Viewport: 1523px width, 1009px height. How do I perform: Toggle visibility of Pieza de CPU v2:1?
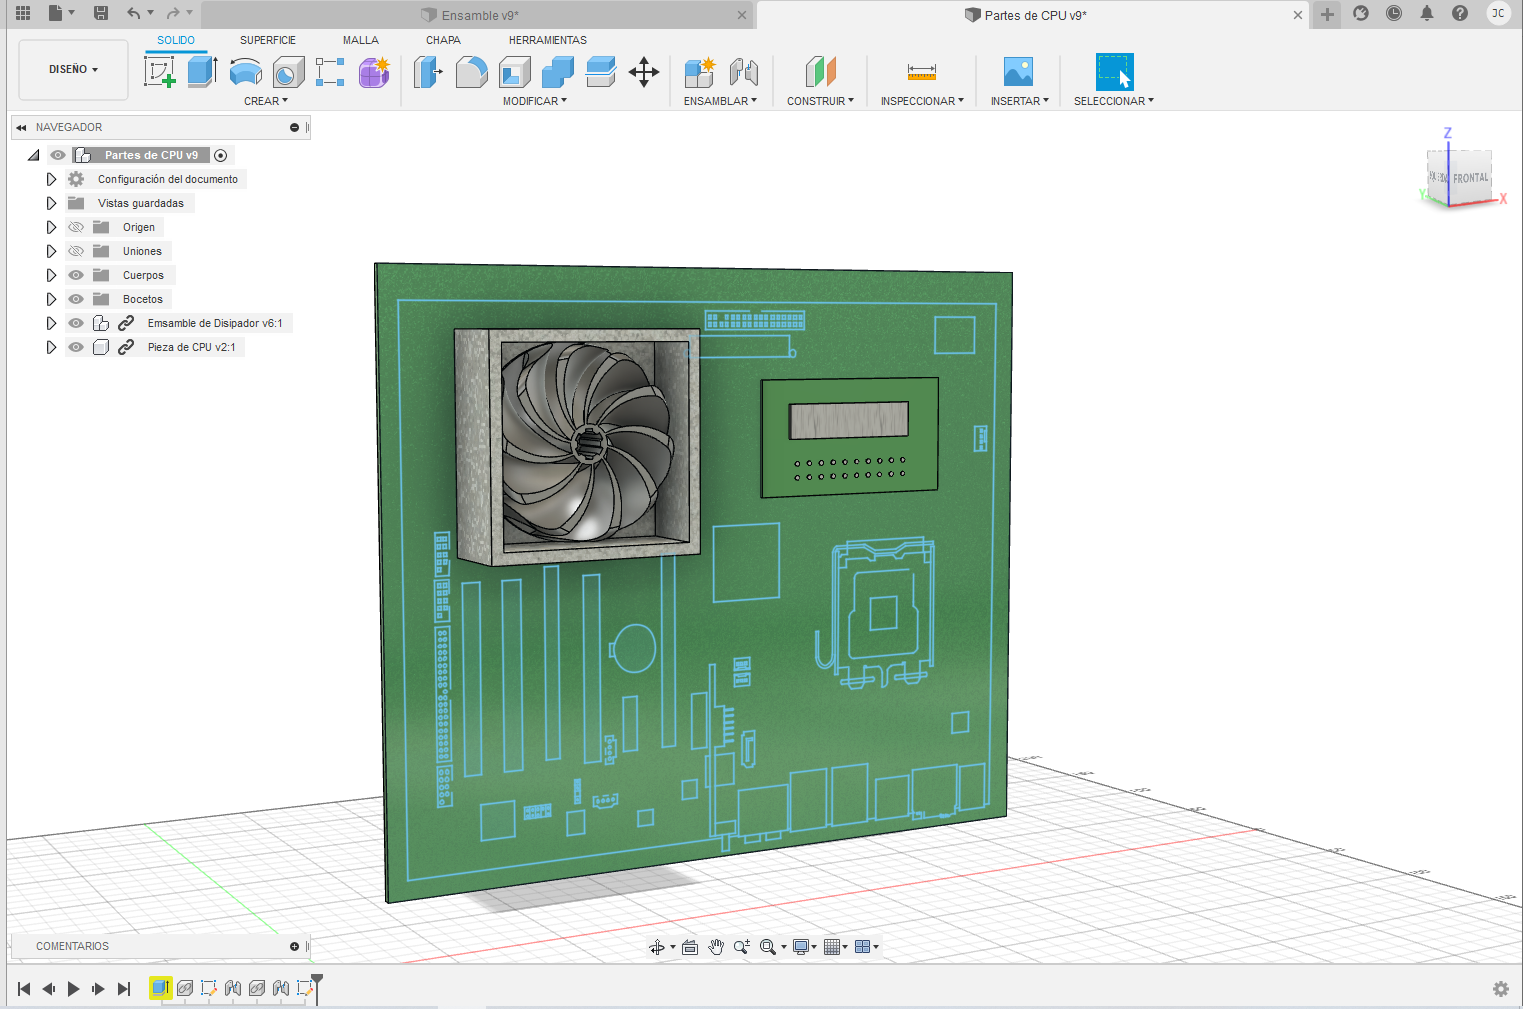(76, 347)
